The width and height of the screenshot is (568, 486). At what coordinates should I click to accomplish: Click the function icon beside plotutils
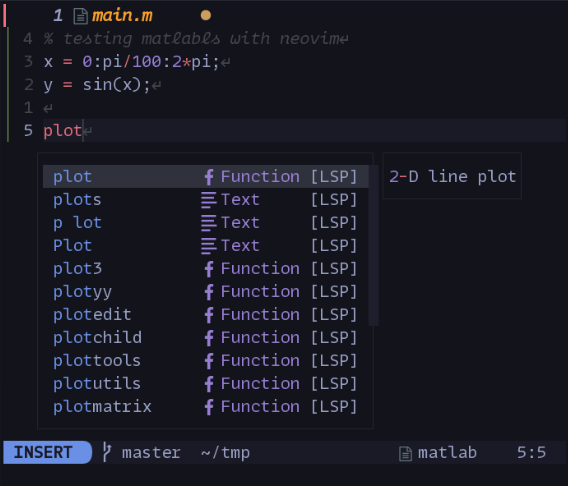click(209, 384)
